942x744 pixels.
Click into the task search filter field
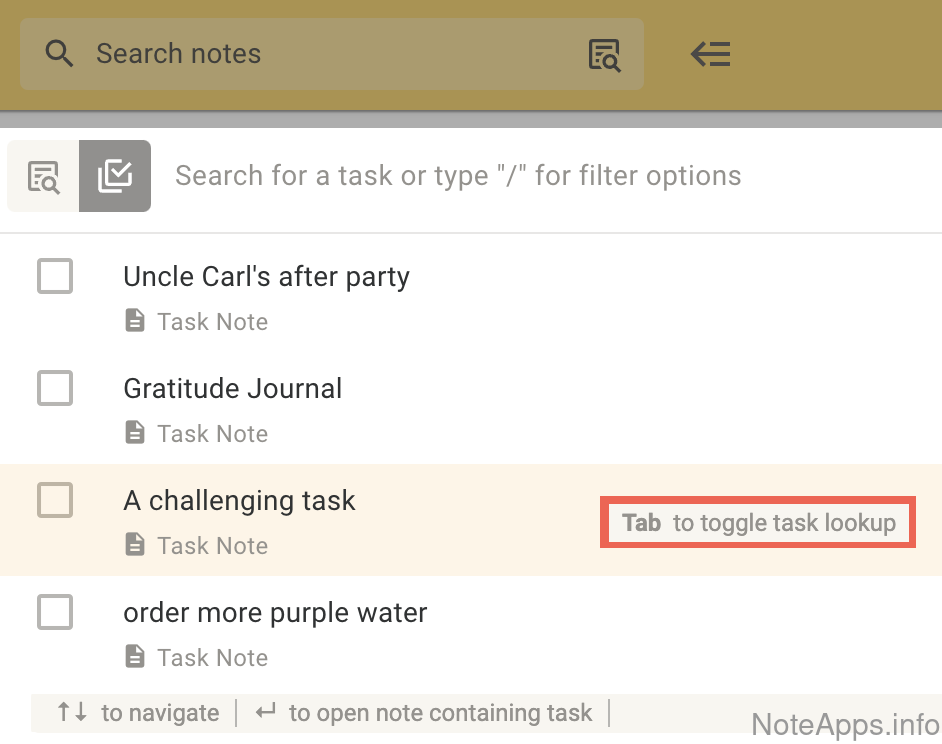tap(458, 176)
